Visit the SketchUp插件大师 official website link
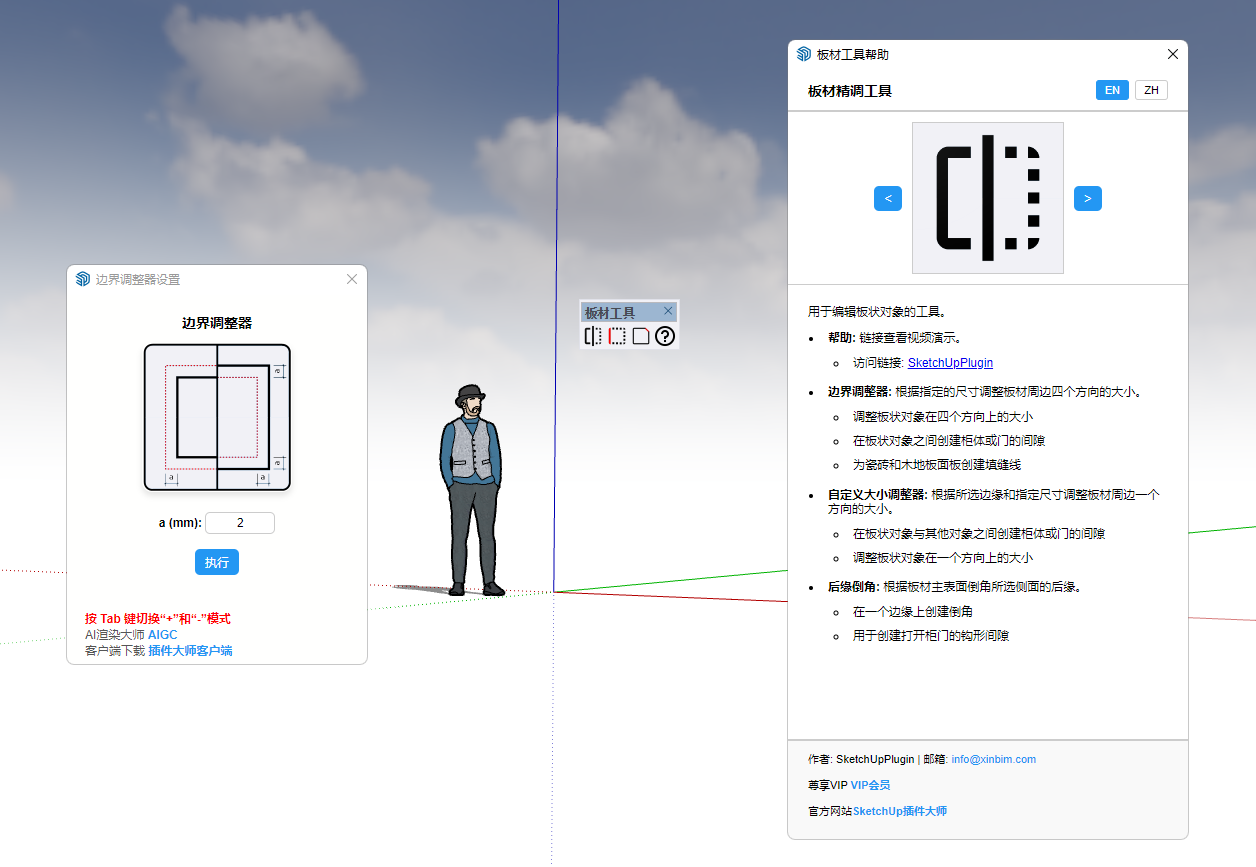1256x867 pixels. point(899,811)
